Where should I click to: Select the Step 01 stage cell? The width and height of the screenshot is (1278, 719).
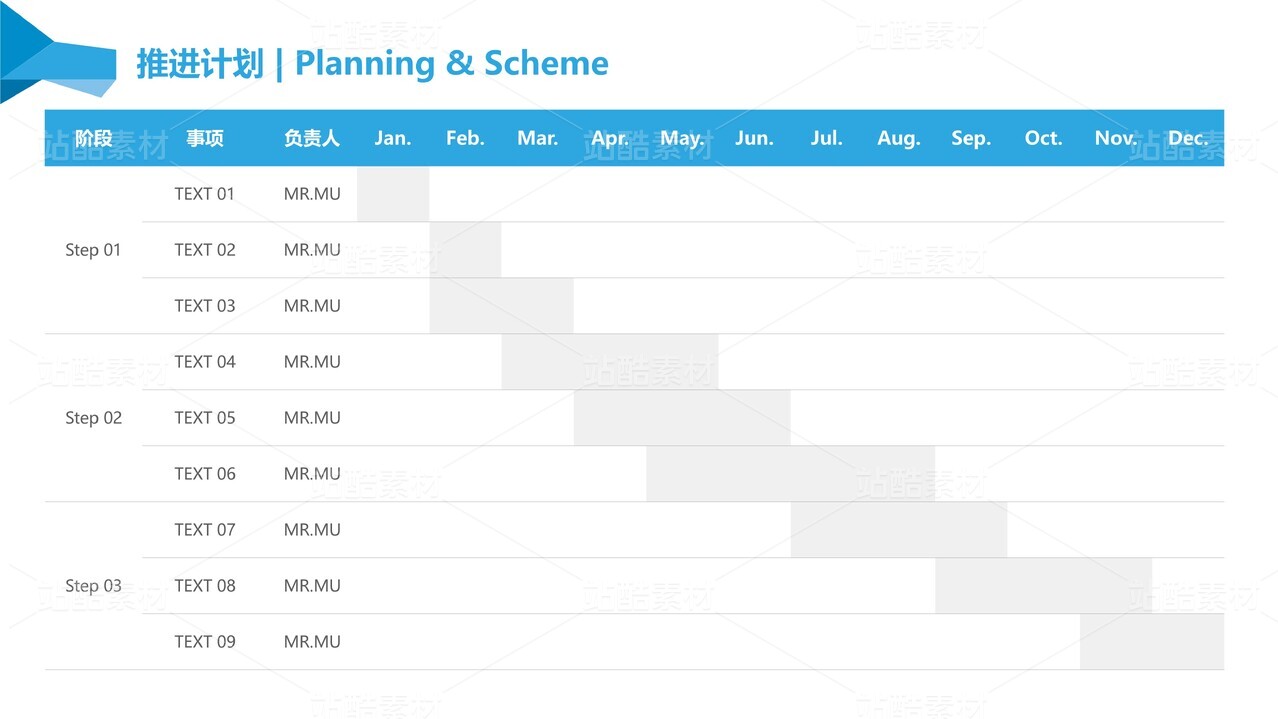point(93,250)
